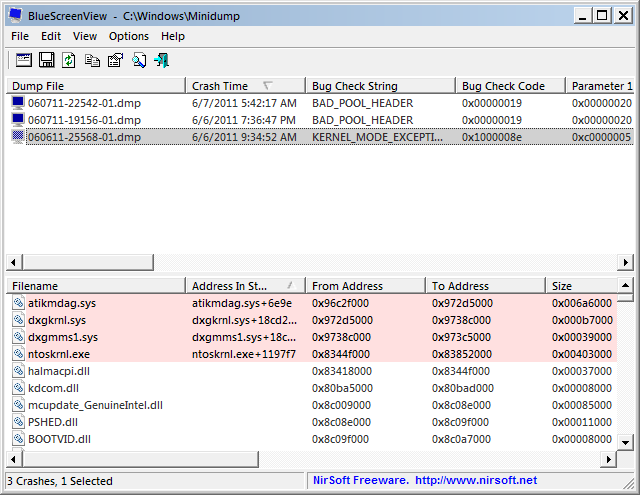Open the Help menu
The width and height of the screenshot is (640, 495).
(x=173, y=36)
